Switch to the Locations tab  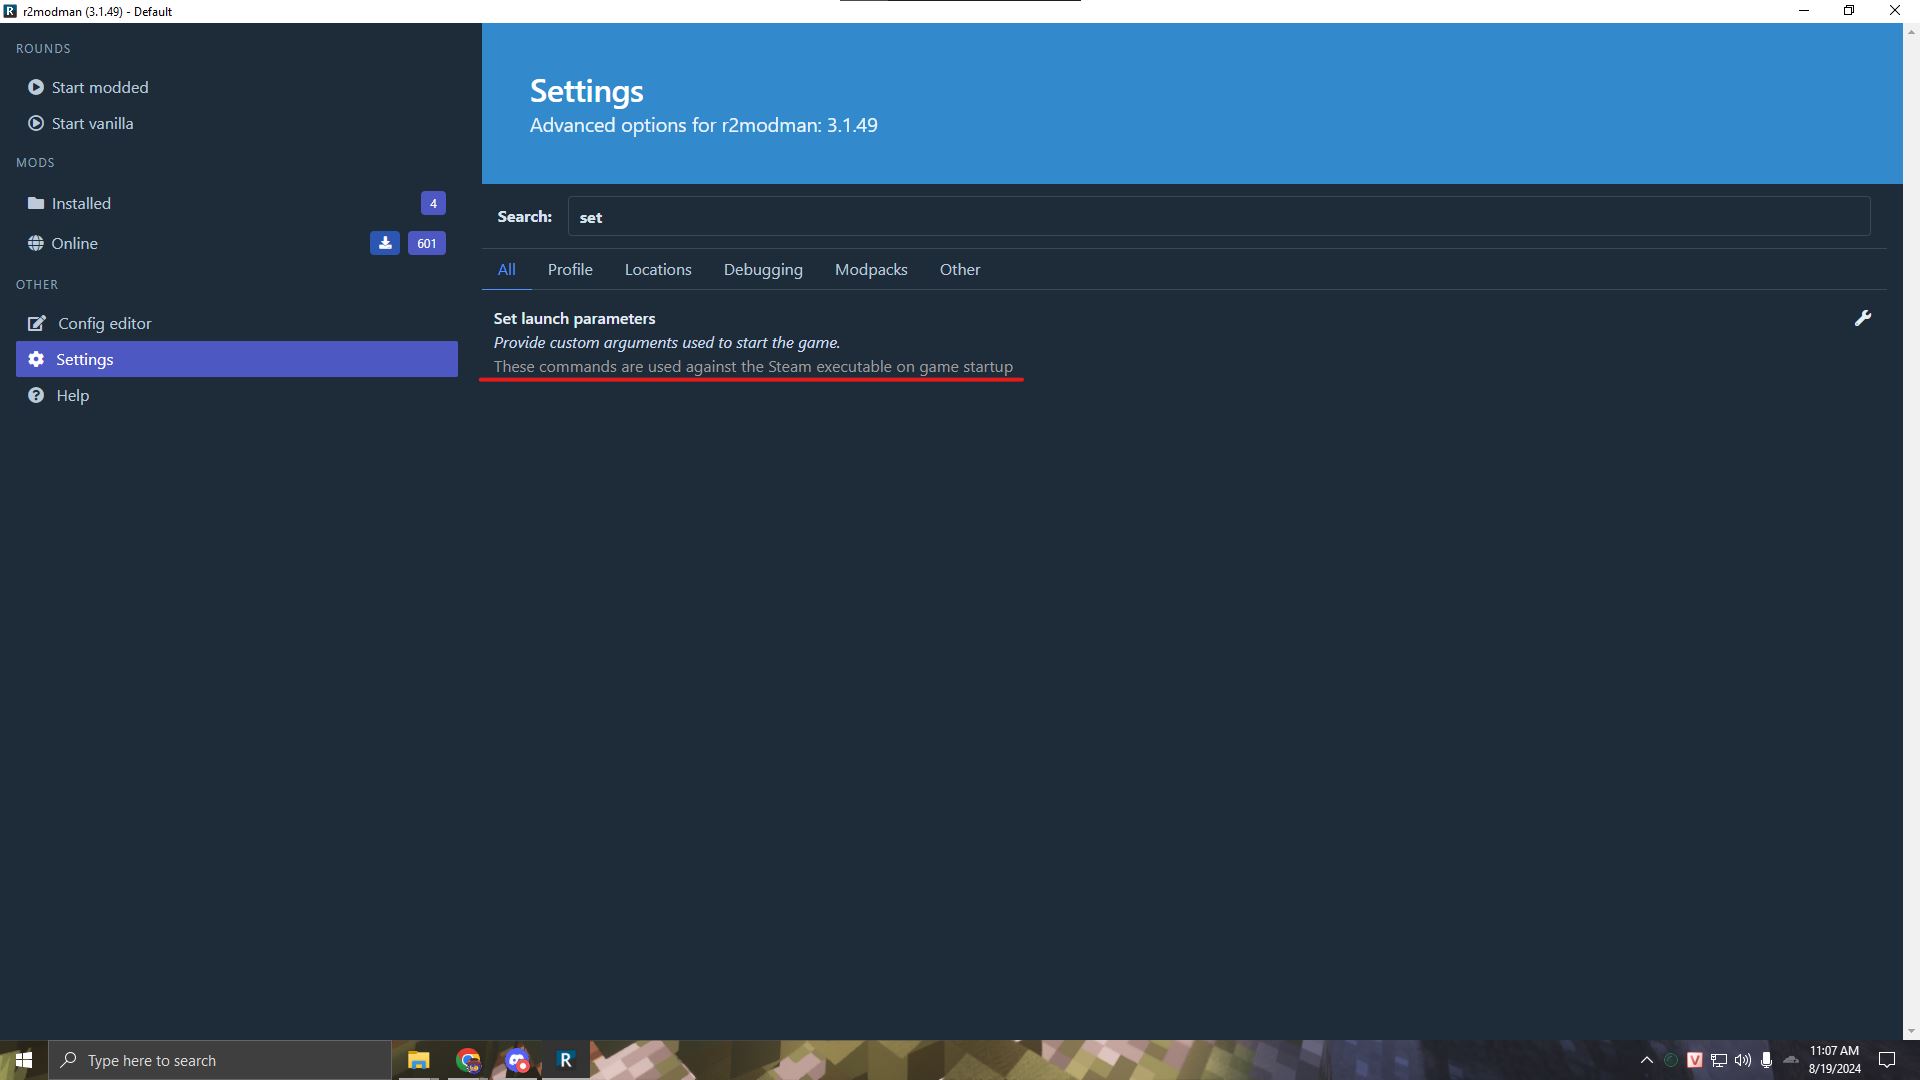pyautogui.click(x=658, y=269)
